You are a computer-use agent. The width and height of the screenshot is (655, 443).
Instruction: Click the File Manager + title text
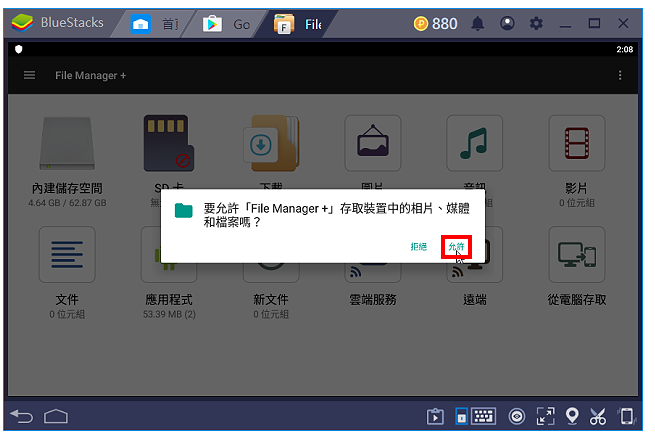click(90, 76)
